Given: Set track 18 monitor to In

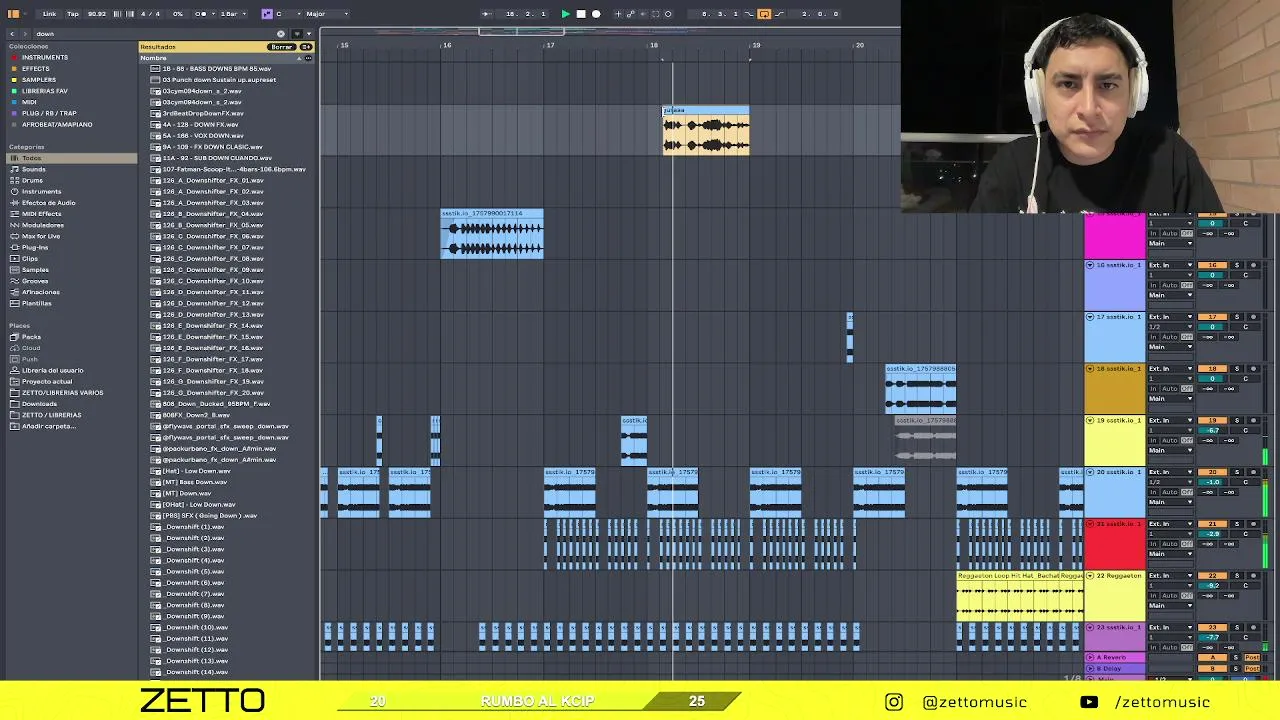Looking at the screenshot, I should coord(1153,389).
